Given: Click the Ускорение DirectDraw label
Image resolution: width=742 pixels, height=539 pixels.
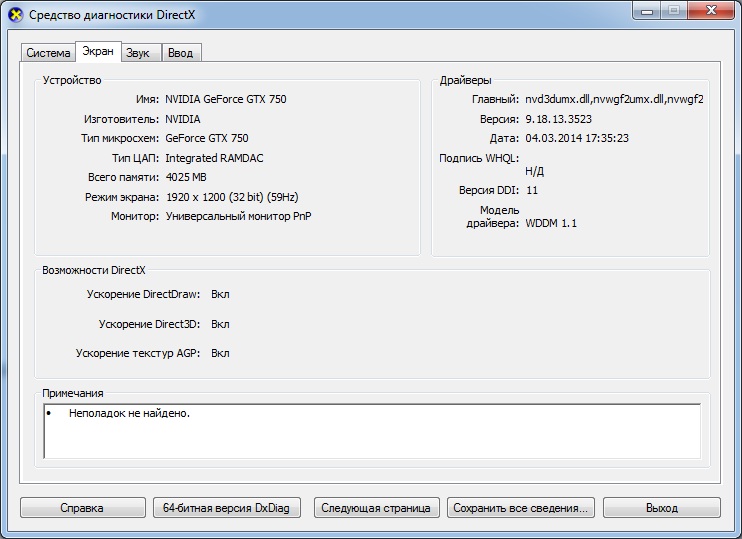Looking at the screenshot, I should 143,294.
